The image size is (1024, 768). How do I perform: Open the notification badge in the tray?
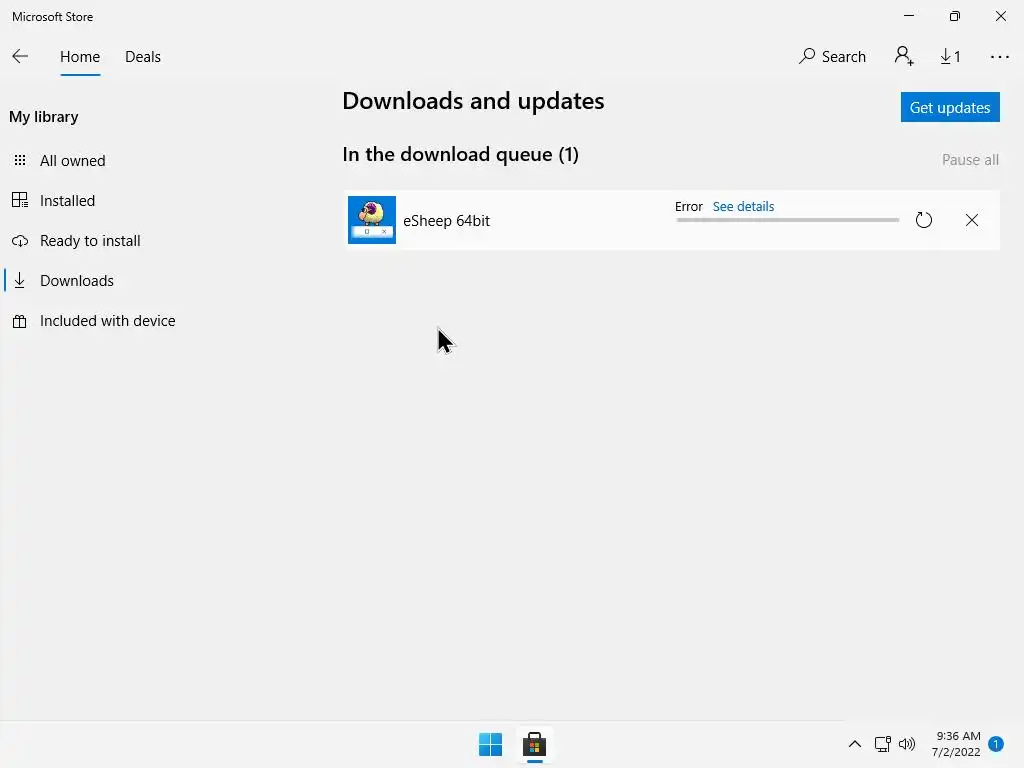[996, 744]
